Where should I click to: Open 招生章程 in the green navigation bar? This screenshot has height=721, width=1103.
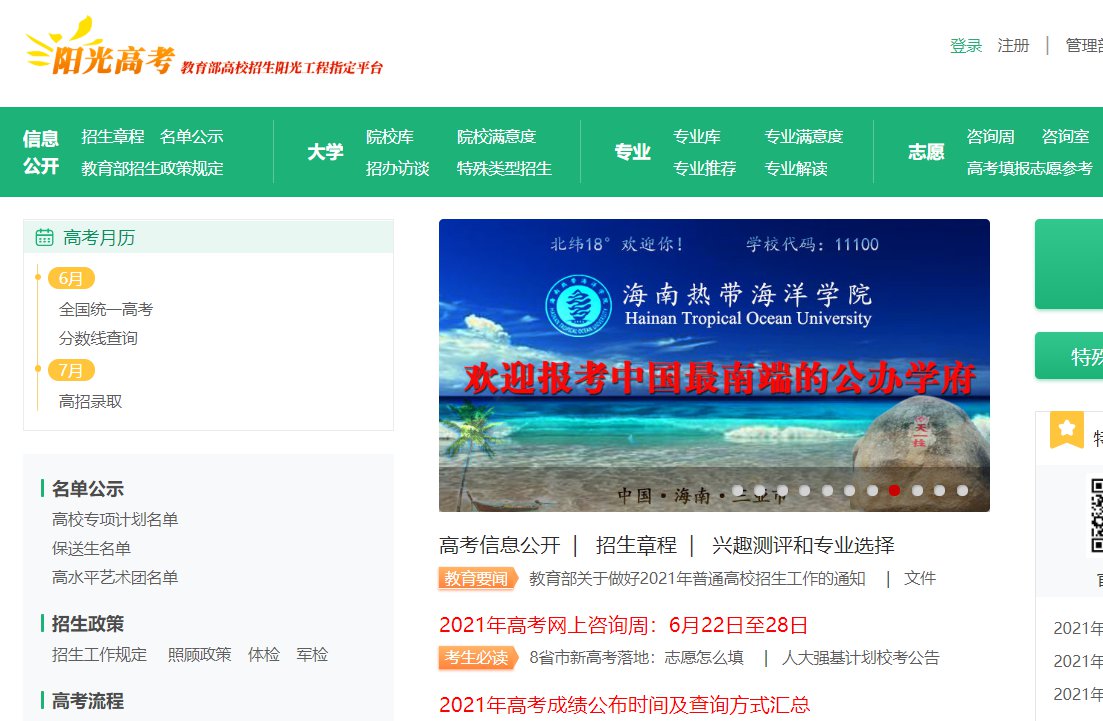(x=113, y=136)
